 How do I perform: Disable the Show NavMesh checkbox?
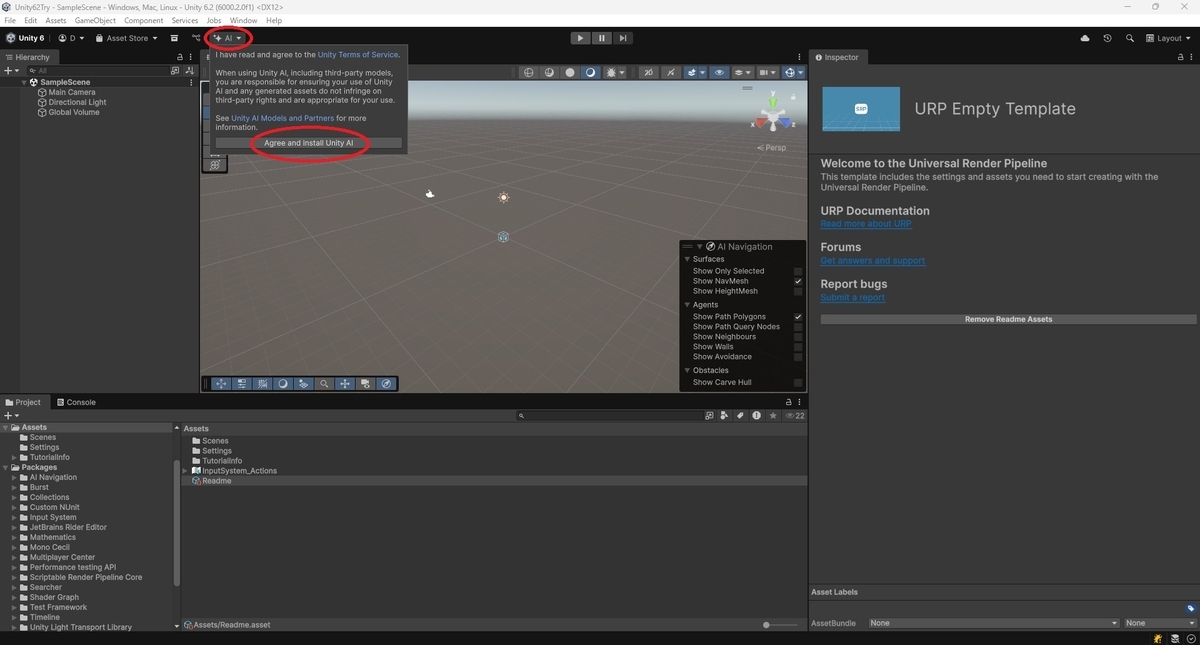tap(798, 281)
